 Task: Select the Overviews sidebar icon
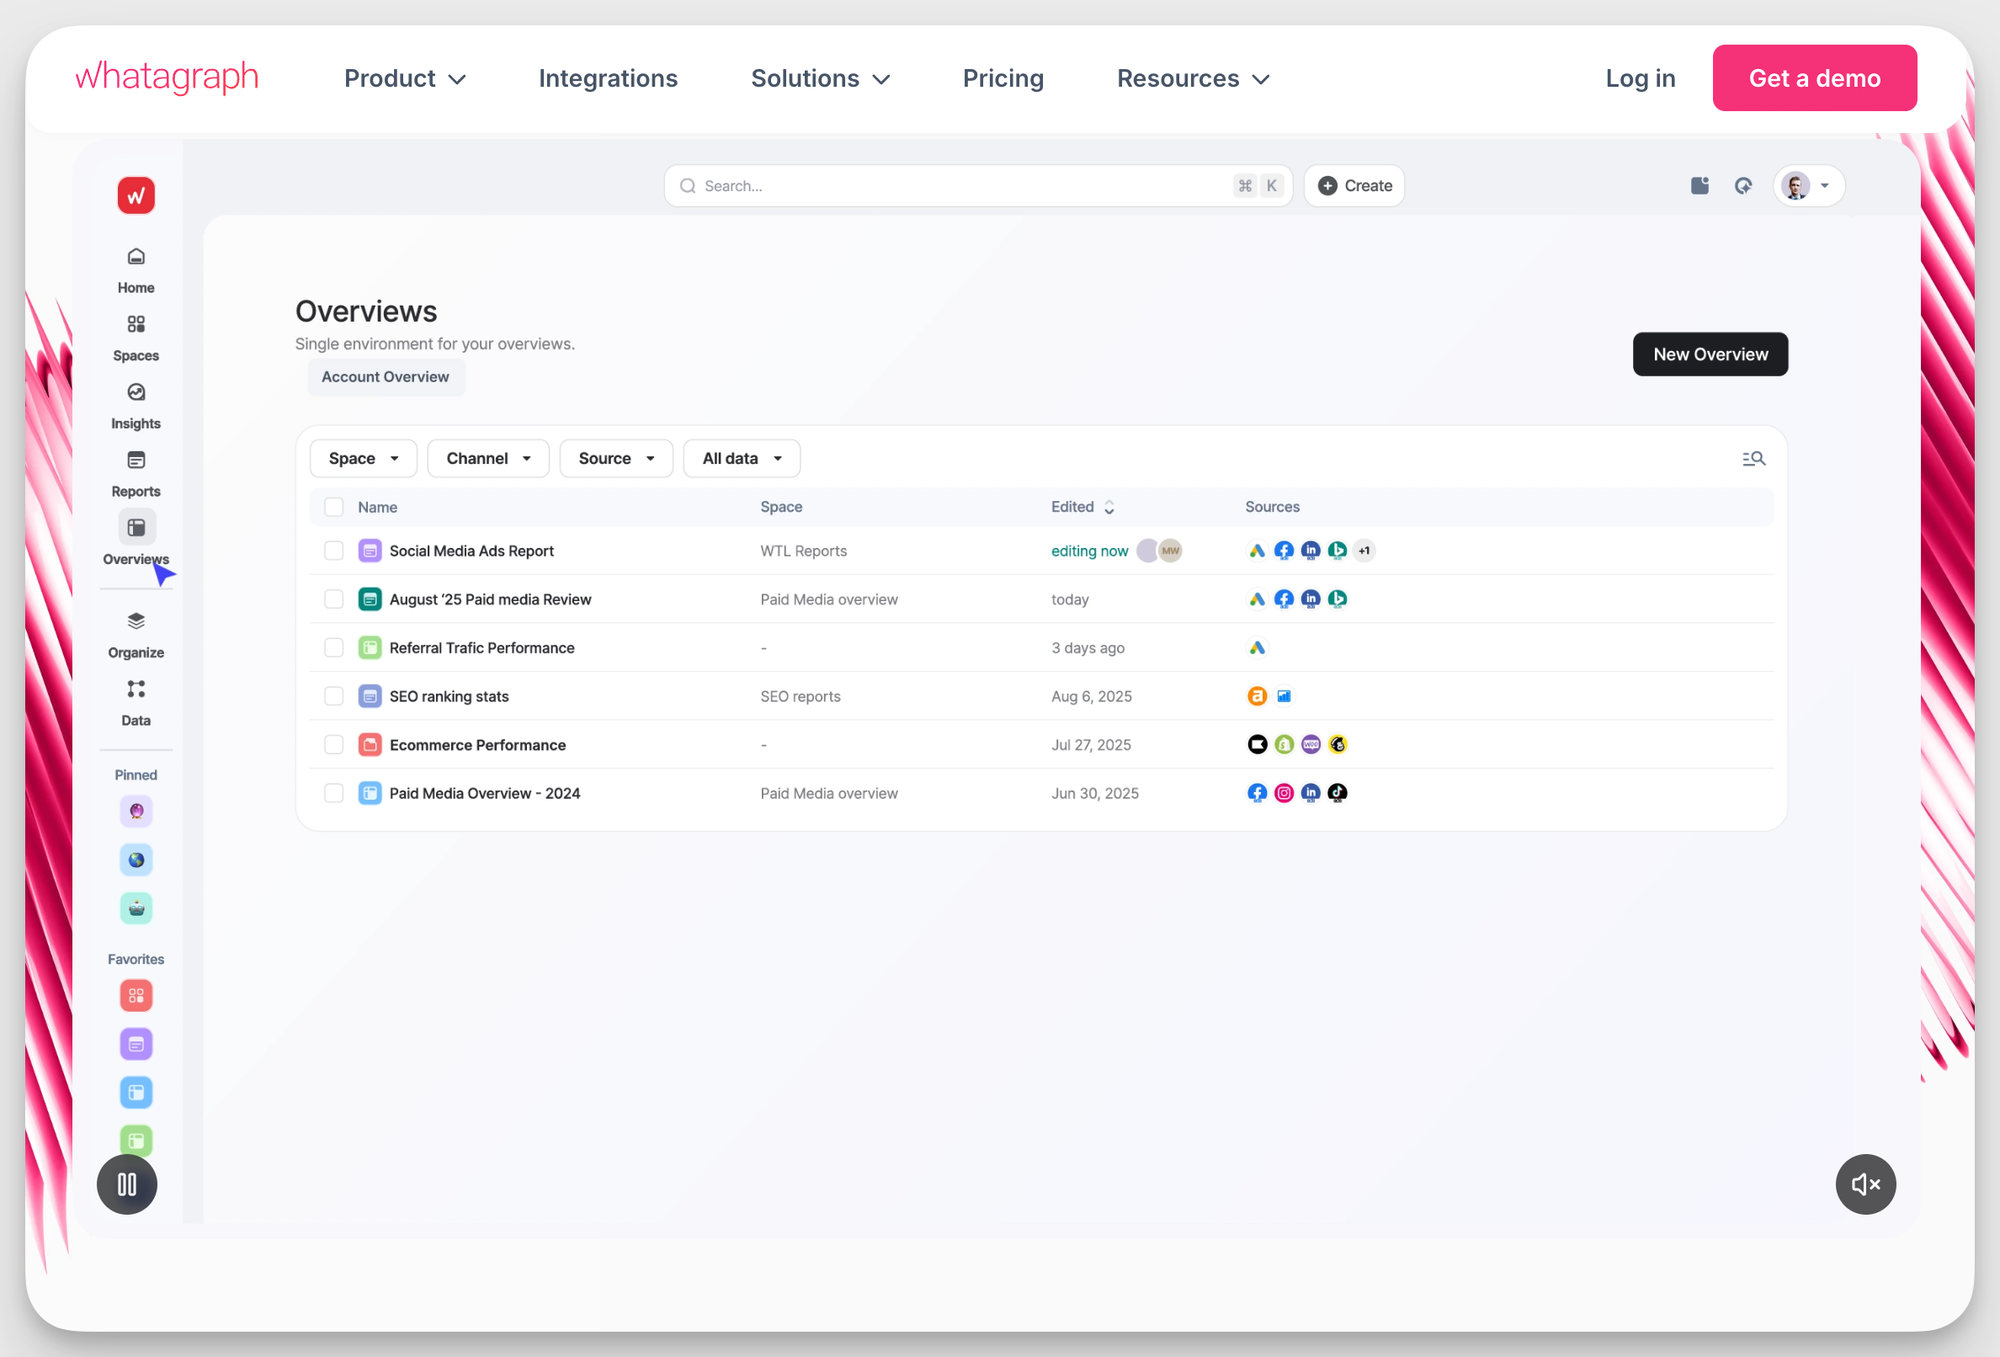click(x=136, y=527)
